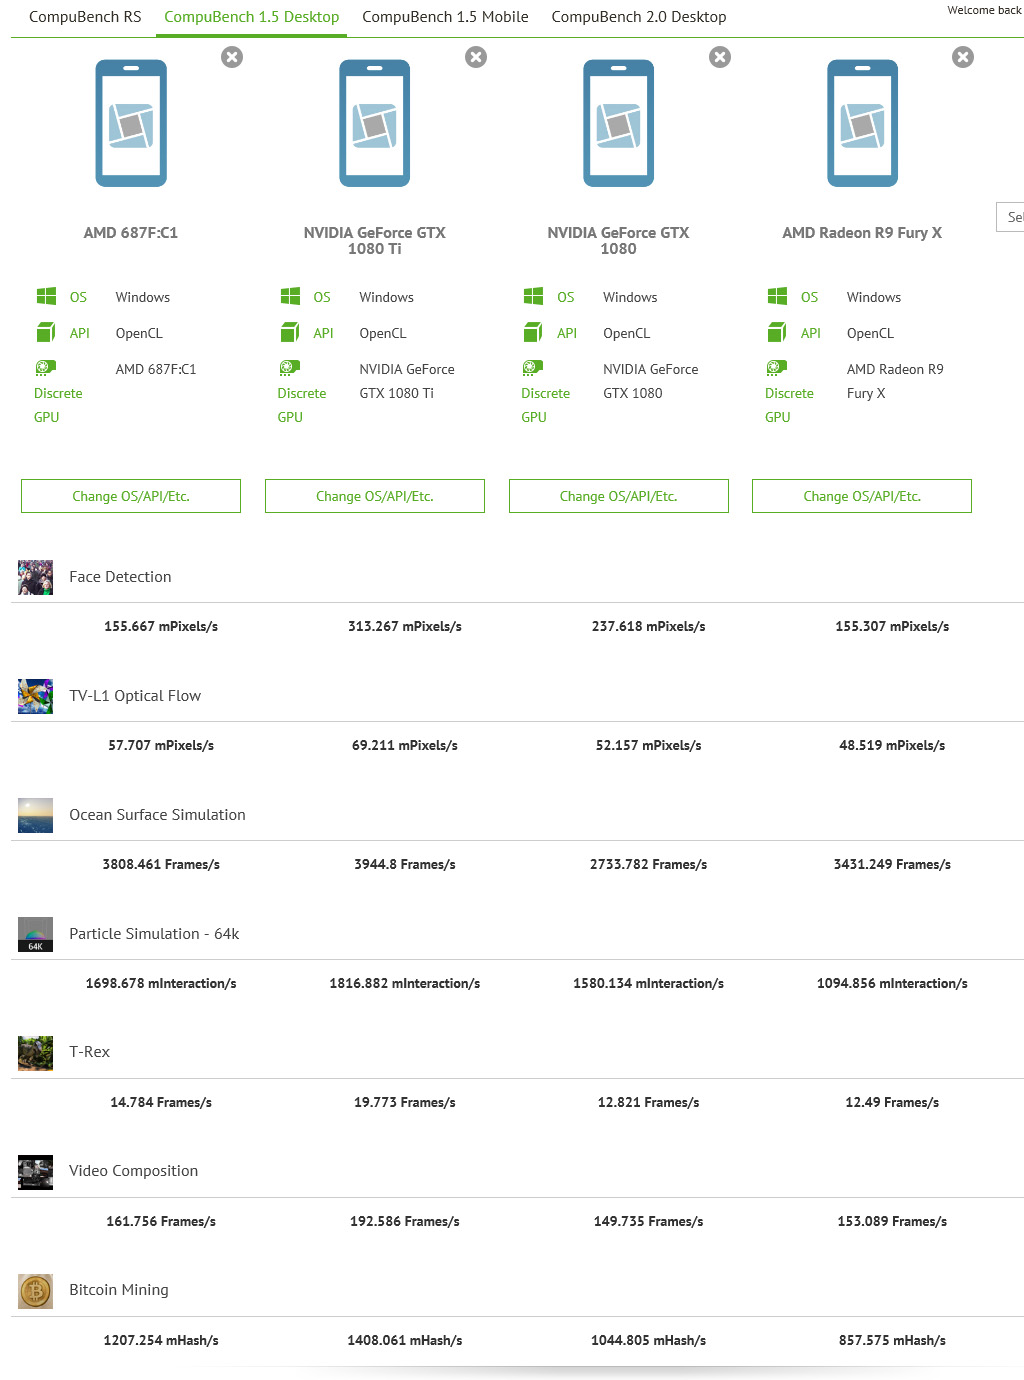The width and height of the screenshot is (1024, 1380).
Task: Click the Bitcoin Mining coin icon
Action: click(35, 1291)
